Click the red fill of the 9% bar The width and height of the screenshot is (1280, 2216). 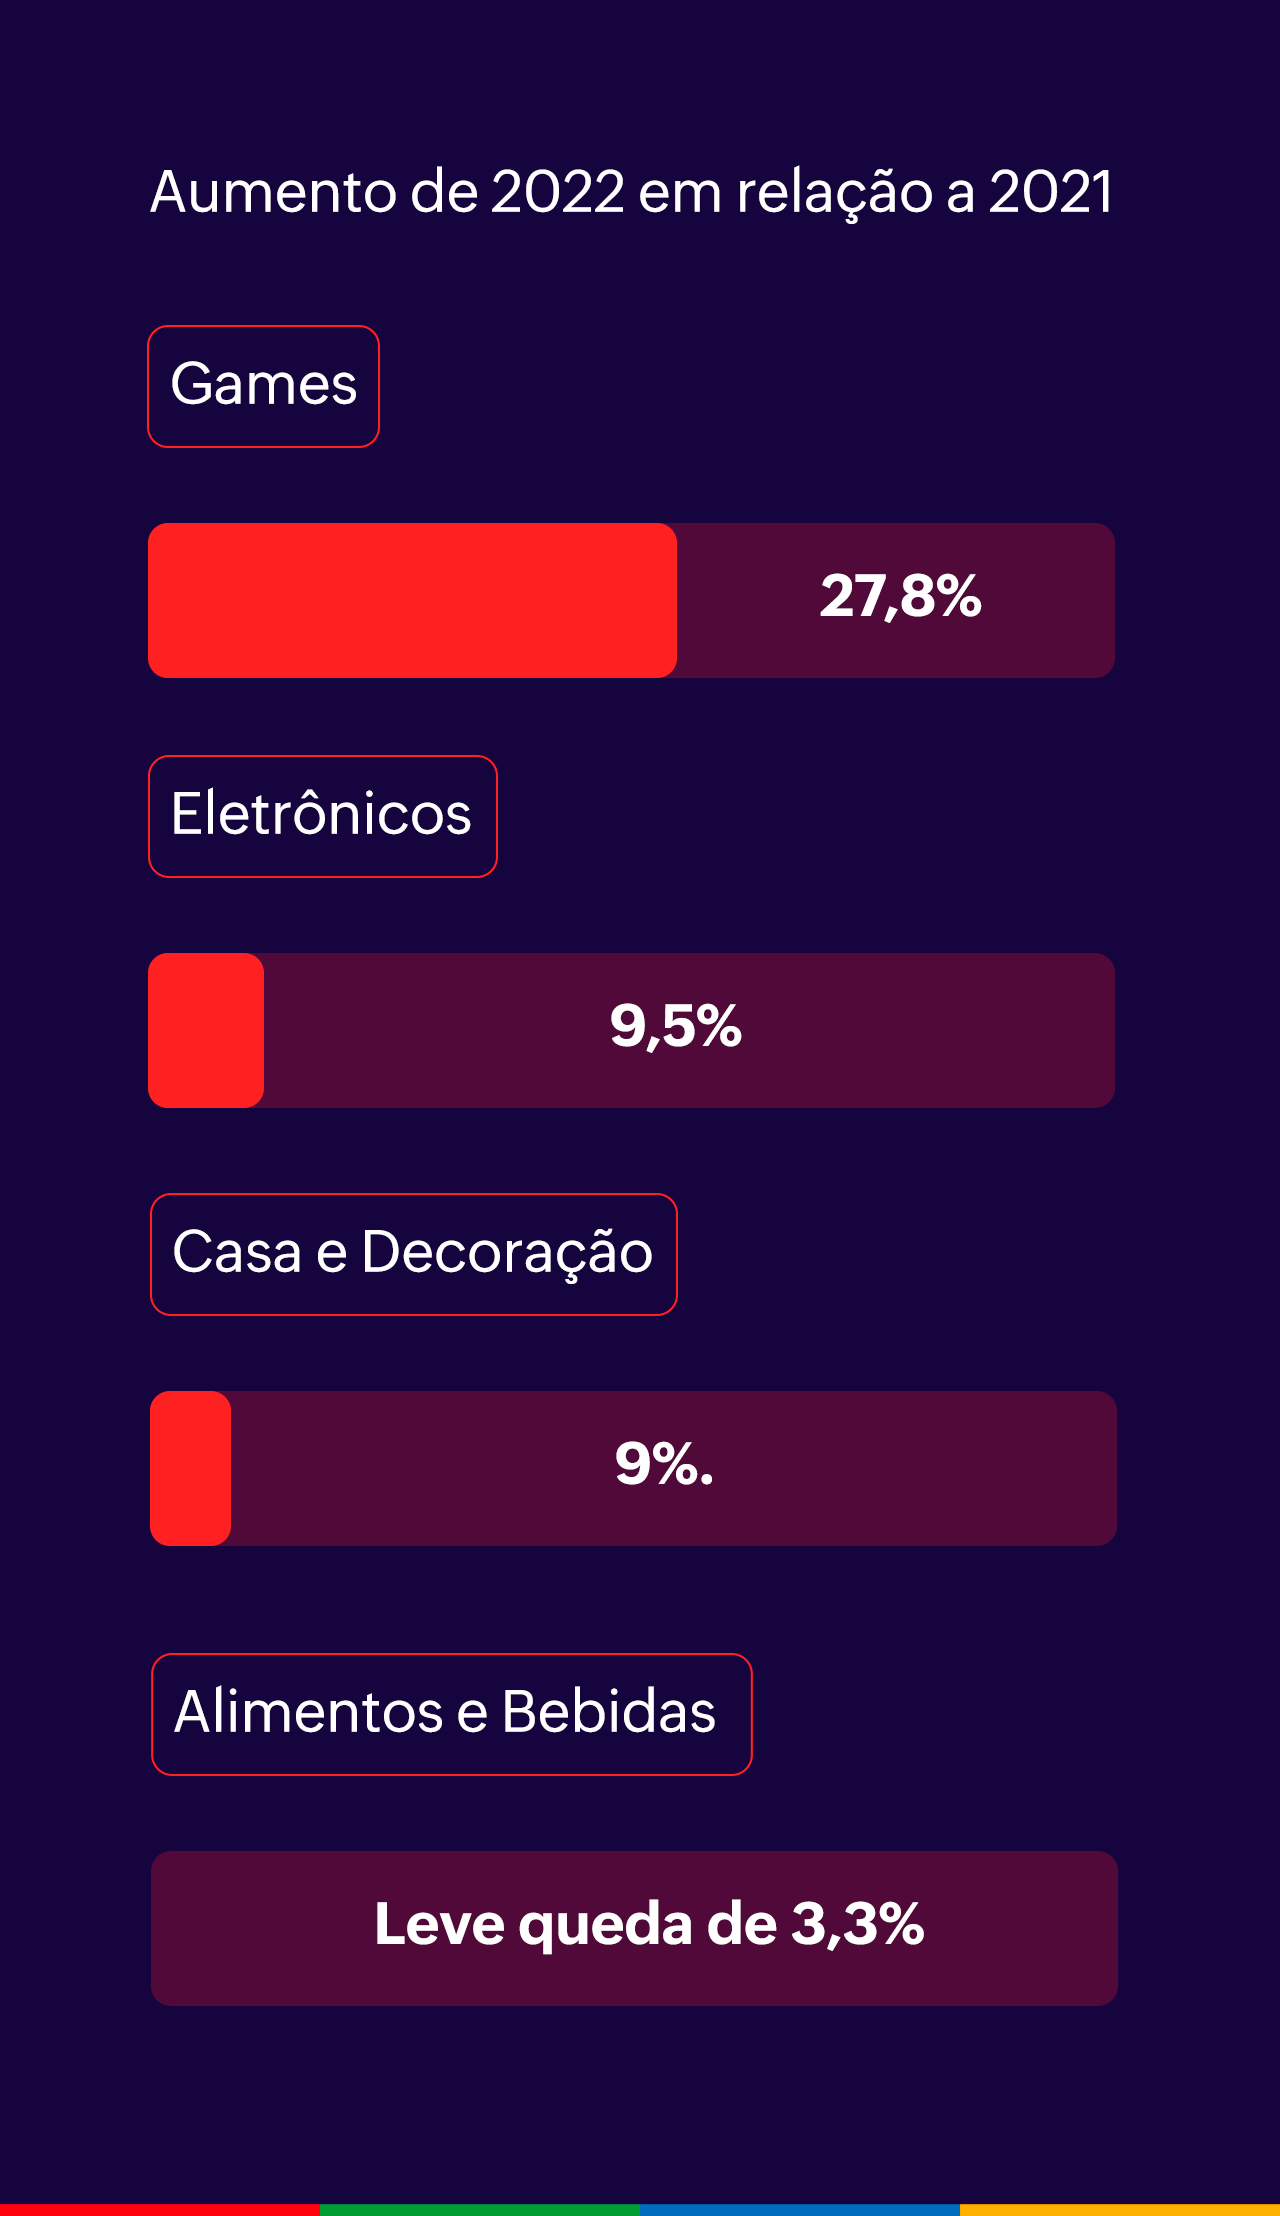pos(190,1468)
